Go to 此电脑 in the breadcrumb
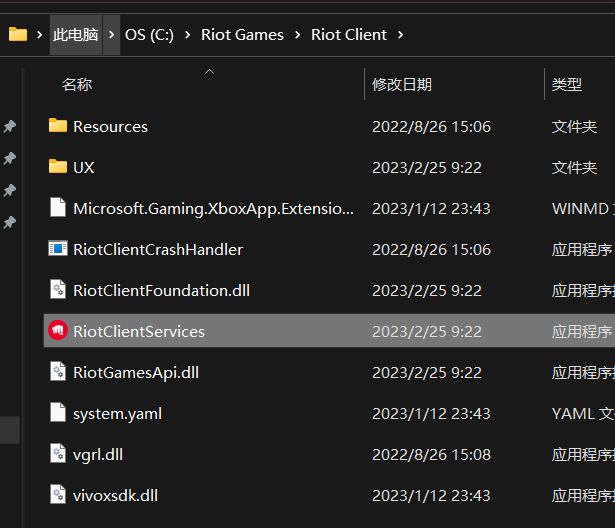Screen dimensions: 615x528 pos(76,35)
